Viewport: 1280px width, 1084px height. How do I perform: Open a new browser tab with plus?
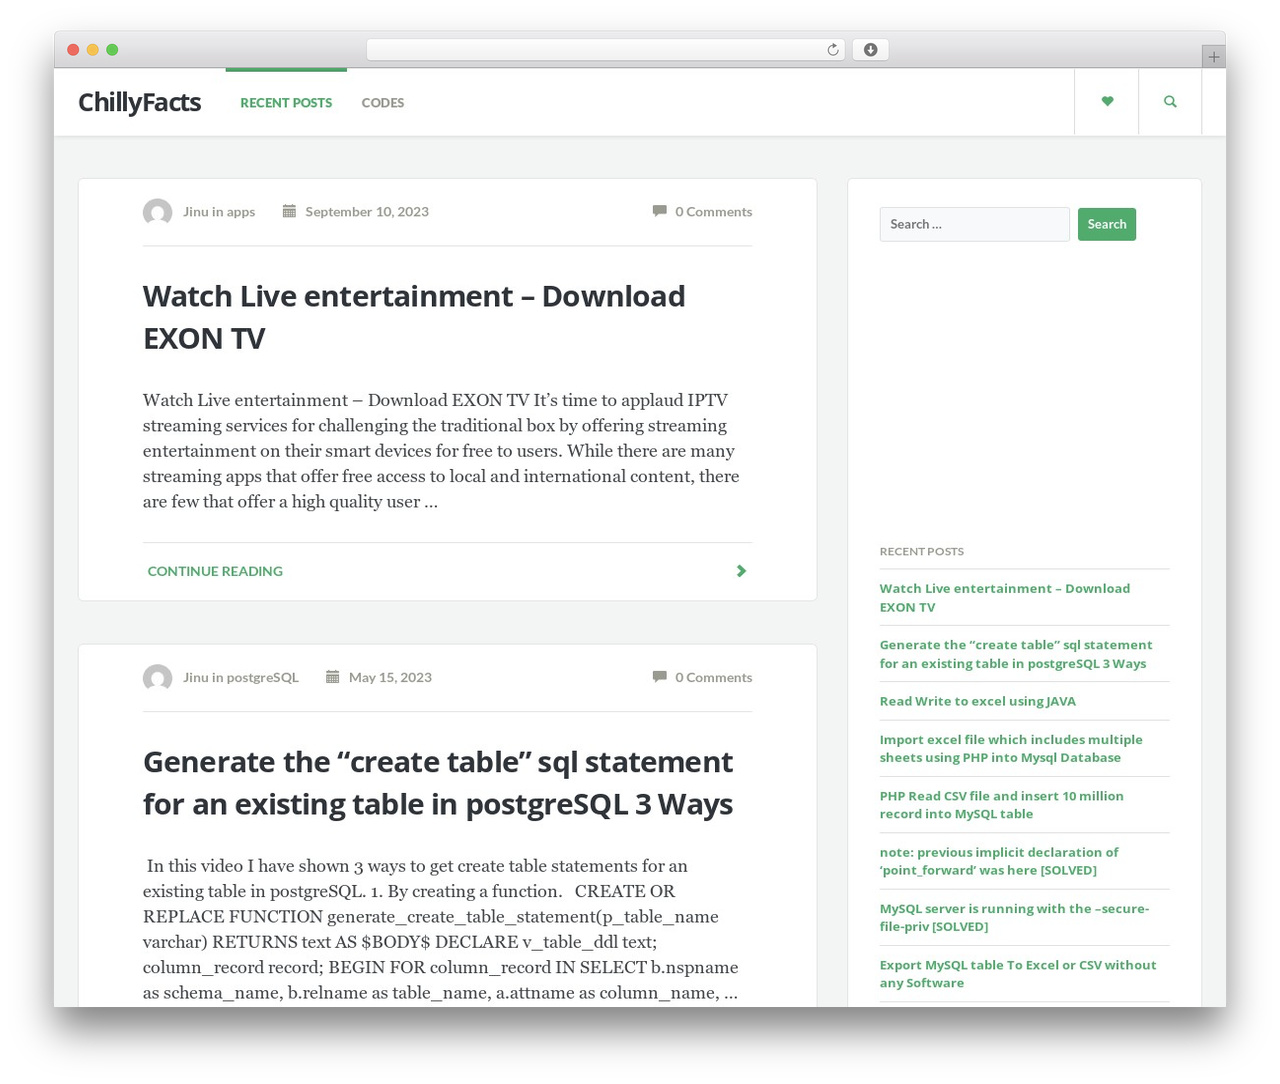tap(1213, 57)
